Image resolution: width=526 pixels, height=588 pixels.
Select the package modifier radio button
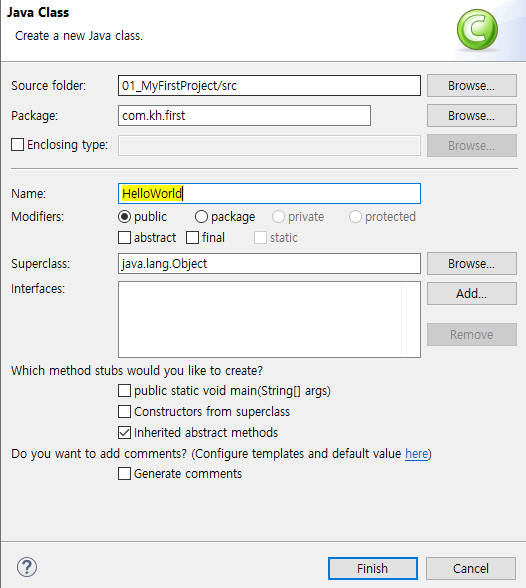tap(201, 216)
